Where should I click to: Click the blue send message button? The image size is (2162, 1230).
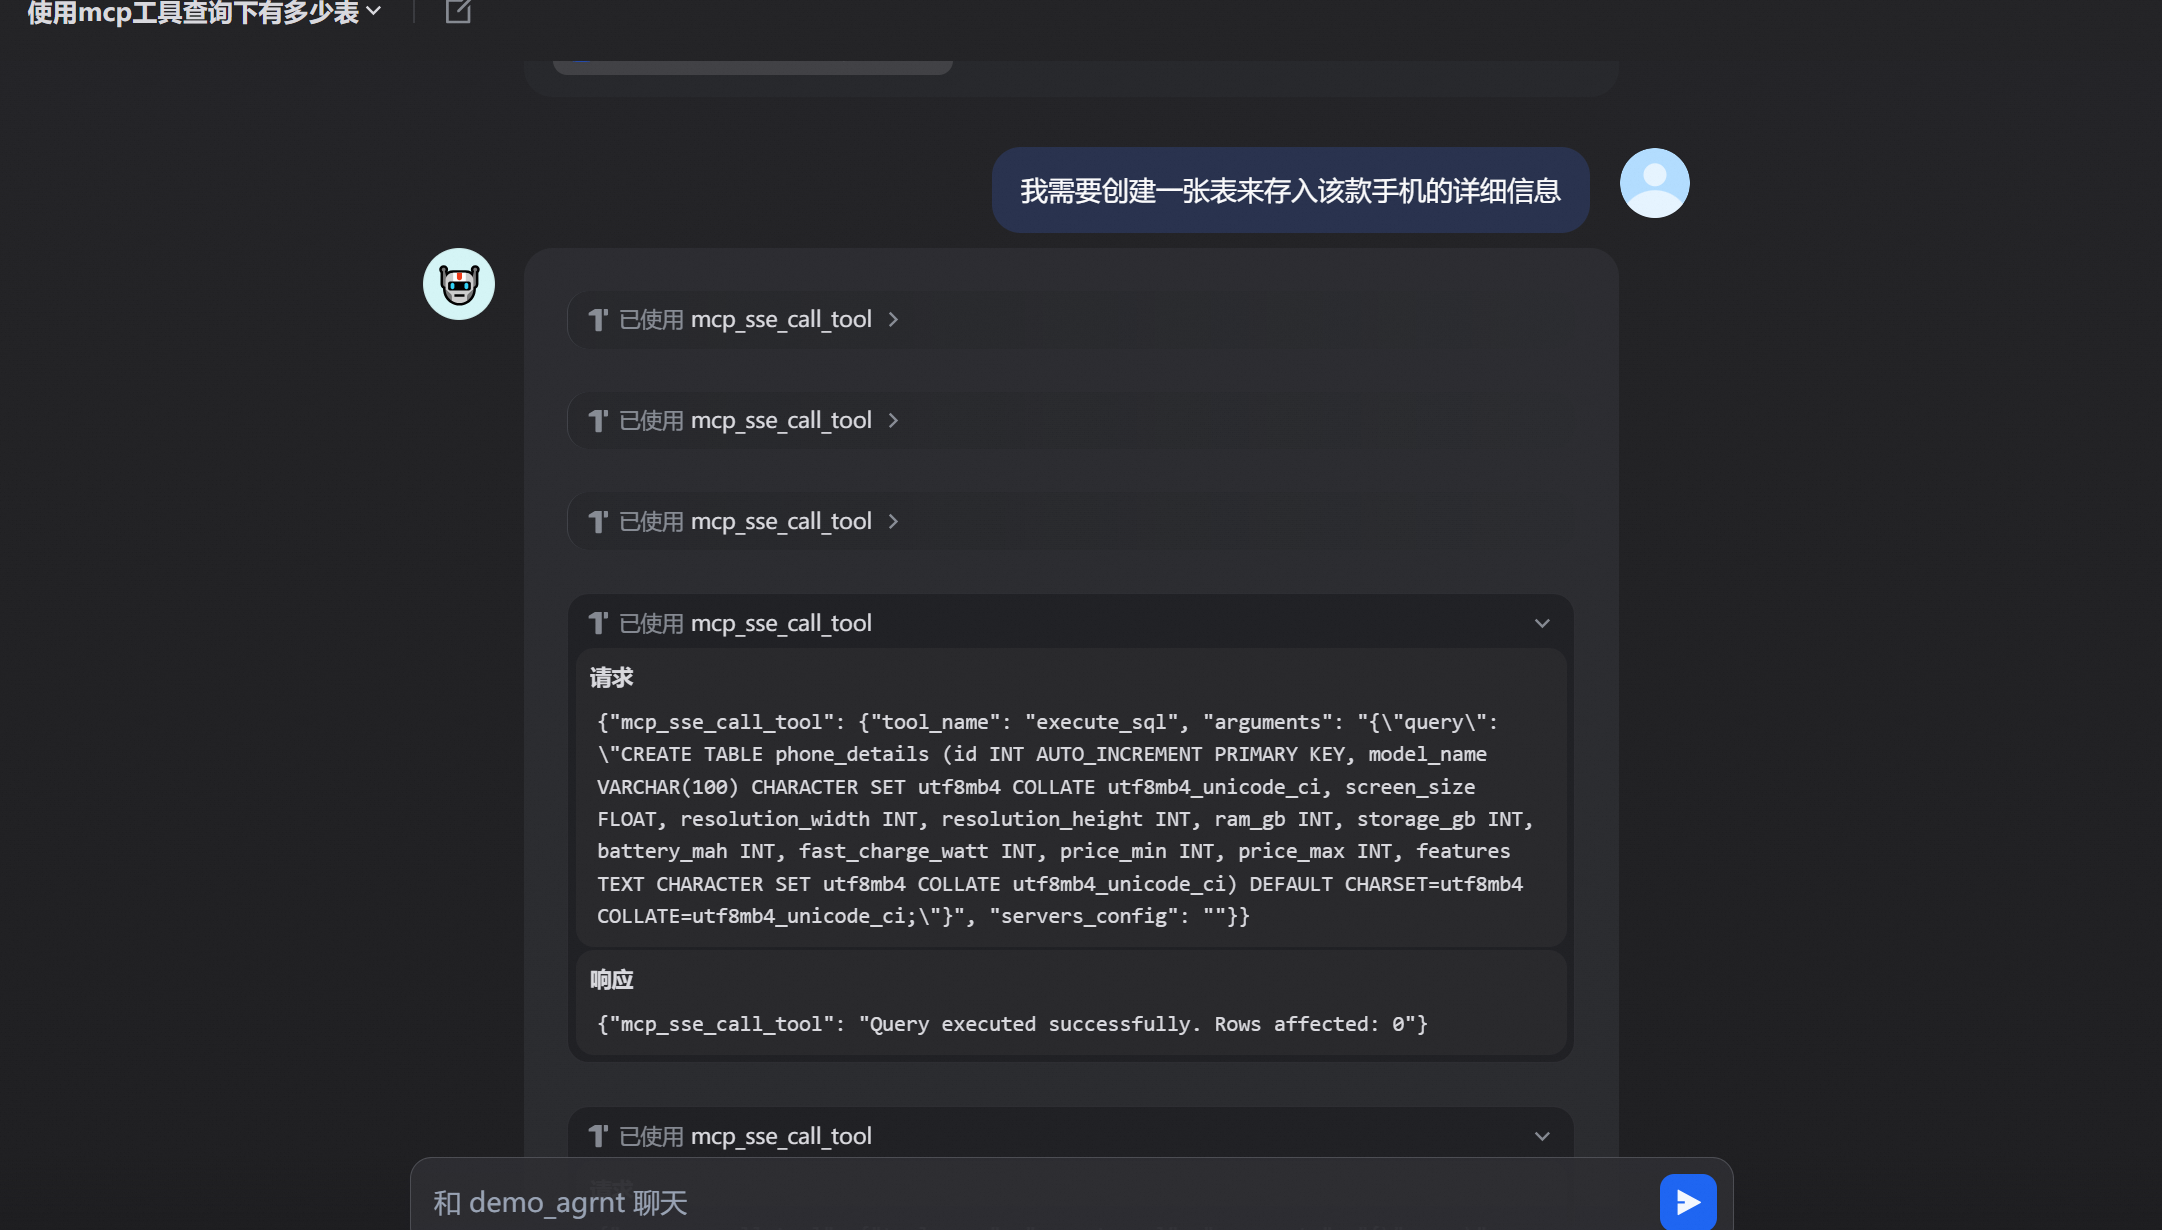click(x=1687, y=1201)
